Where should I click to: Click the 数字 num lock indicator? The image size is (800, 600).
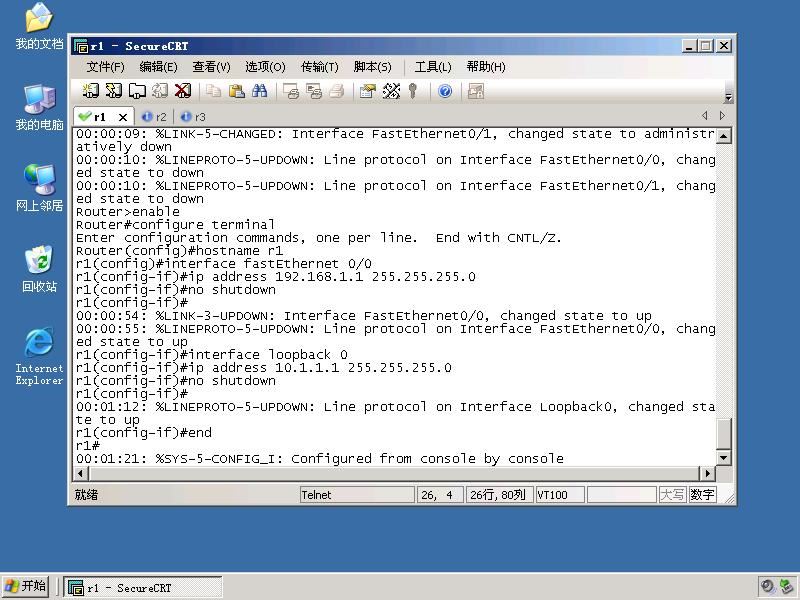pyautogui.click(x=702, y=495)
